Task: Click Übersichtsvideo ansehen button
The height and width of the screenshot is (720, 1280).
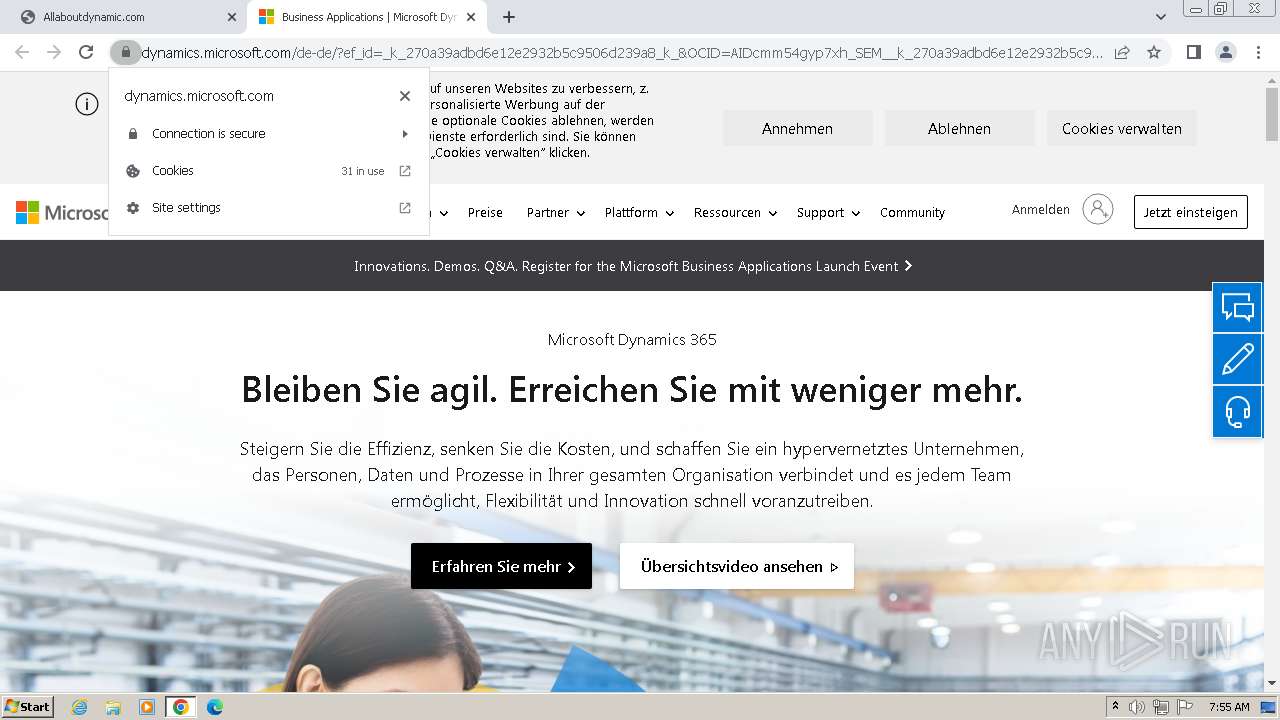Action: pos(737,566)
